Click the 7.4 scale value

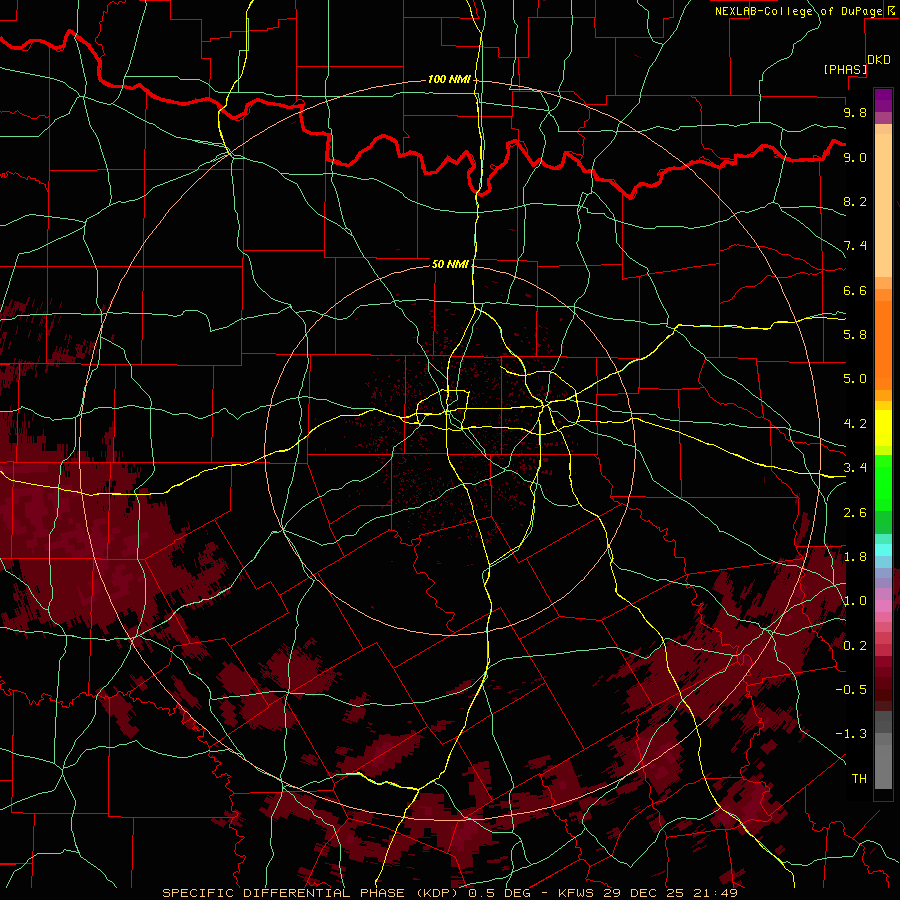pyautogui.click(x=855, y=246)
